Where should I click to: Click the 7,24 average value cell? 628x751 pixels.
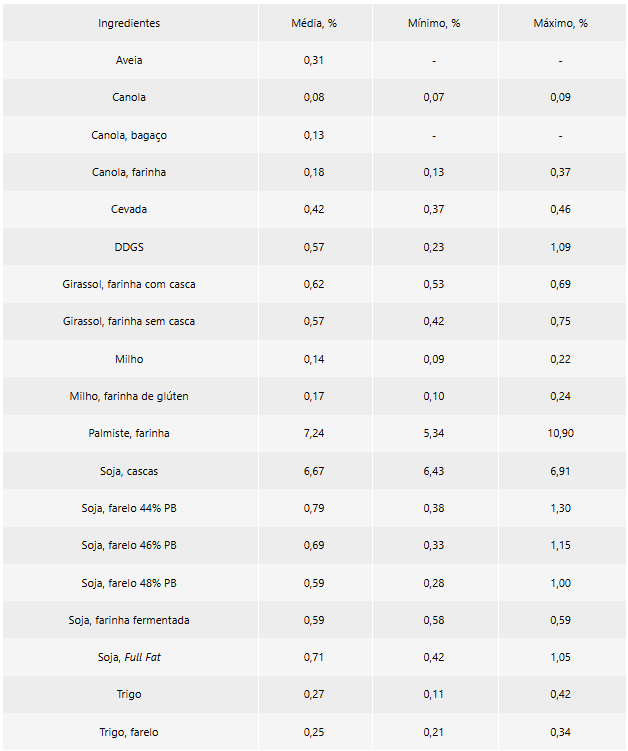click(314, 433)
